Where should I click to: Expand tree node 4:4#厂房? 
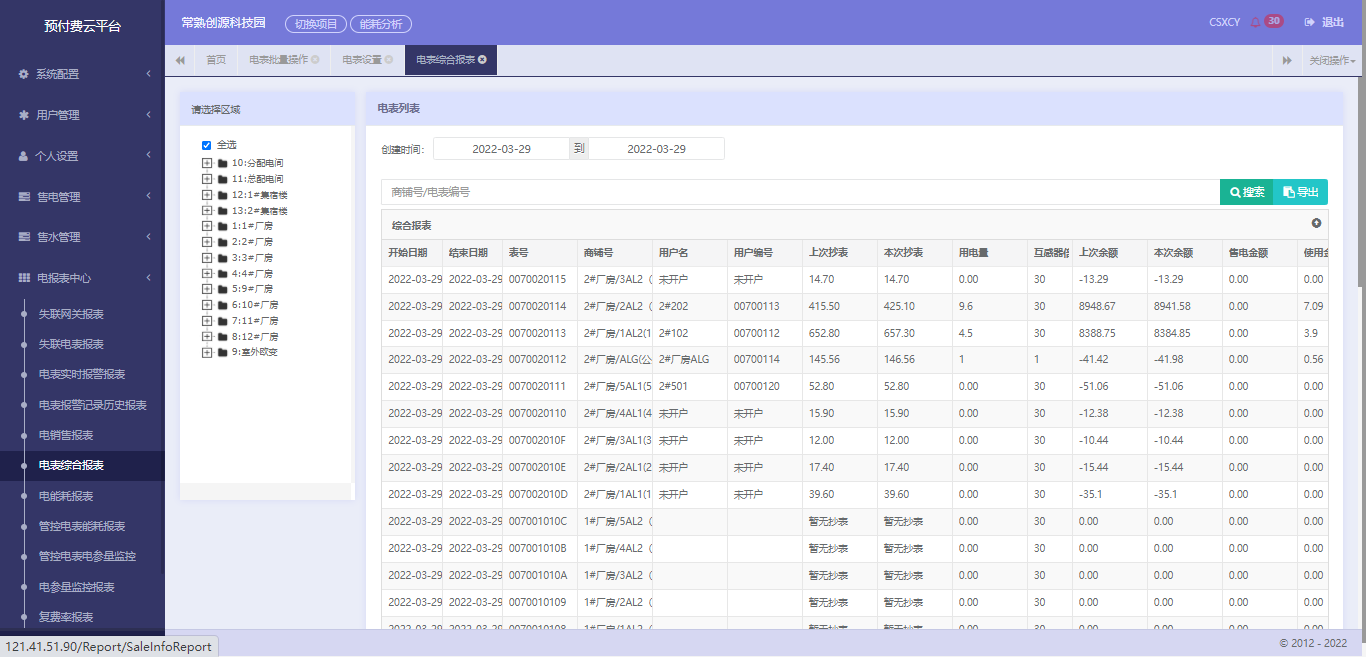coord(207,273)
